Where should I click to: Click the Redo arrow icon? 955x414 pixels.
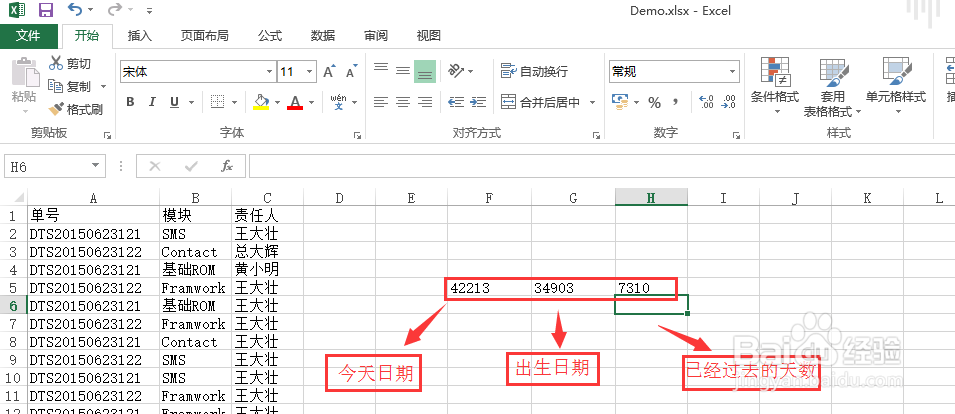click(114, 10)
